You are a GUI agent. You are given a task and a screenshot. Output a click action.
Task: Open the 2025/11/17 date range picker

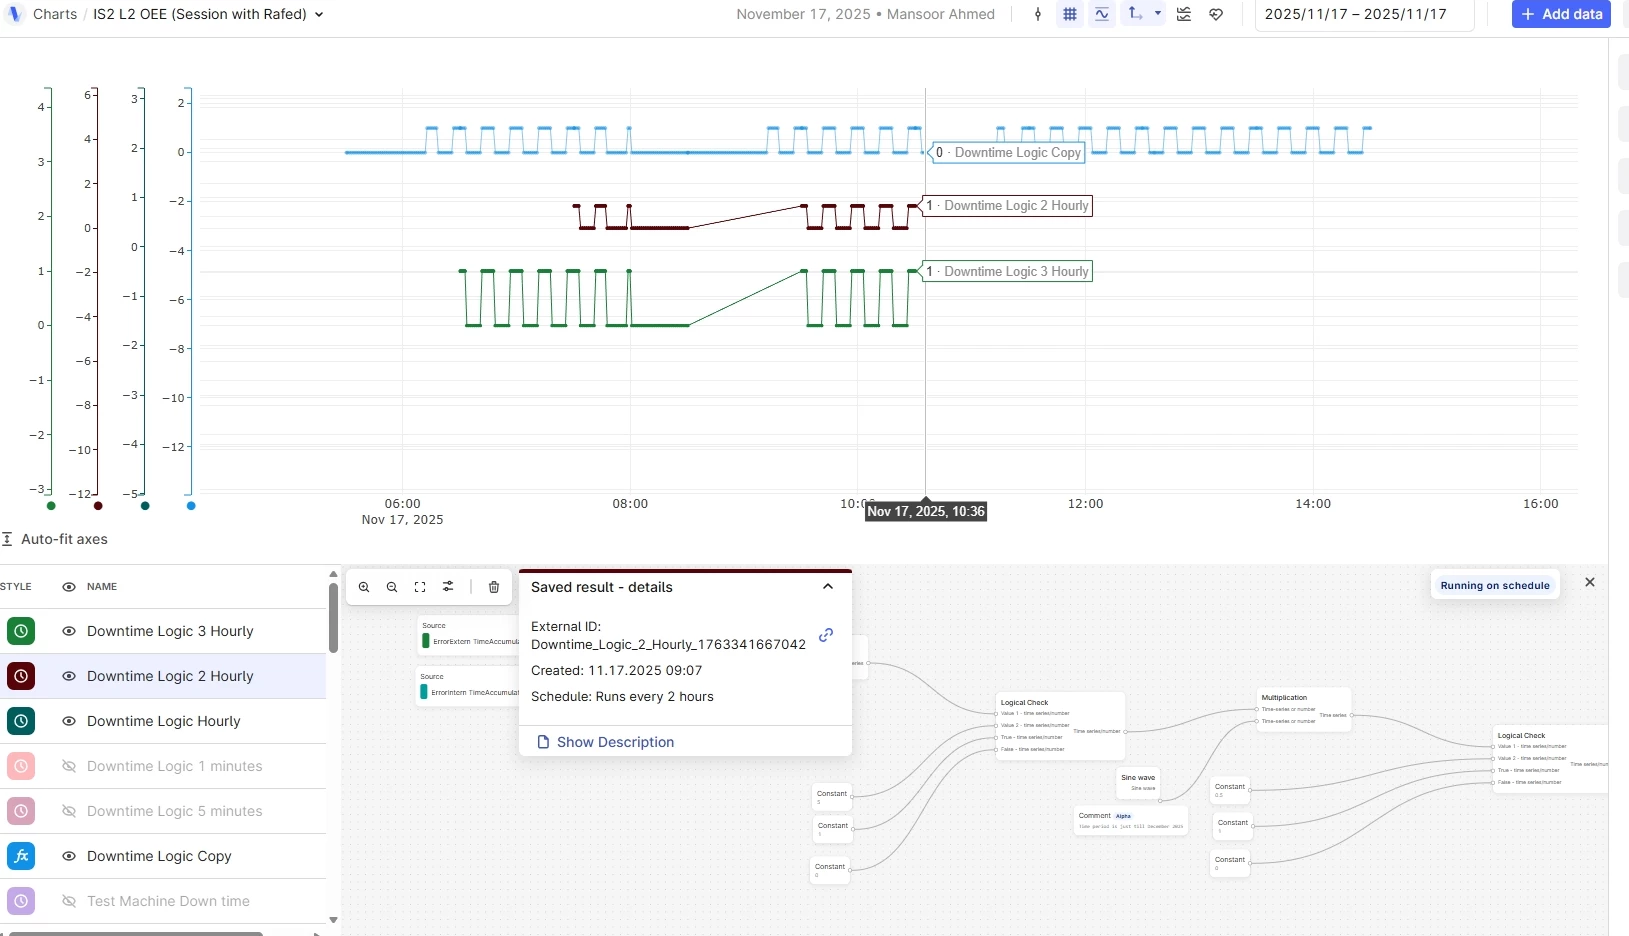pyautogui.click(x=1364, y=14)
